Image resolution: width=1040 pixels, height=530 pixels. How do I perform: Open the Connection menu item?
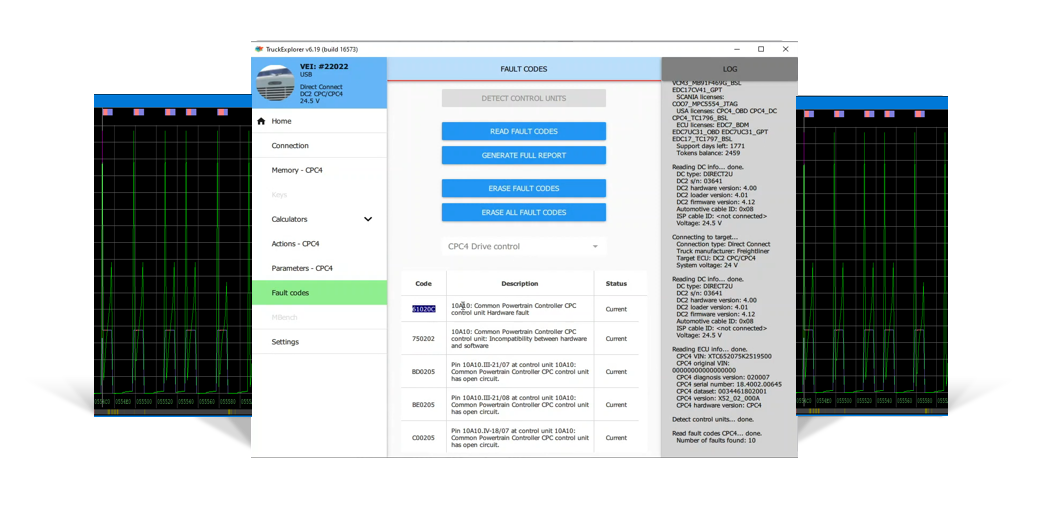[x=290, y=146]
